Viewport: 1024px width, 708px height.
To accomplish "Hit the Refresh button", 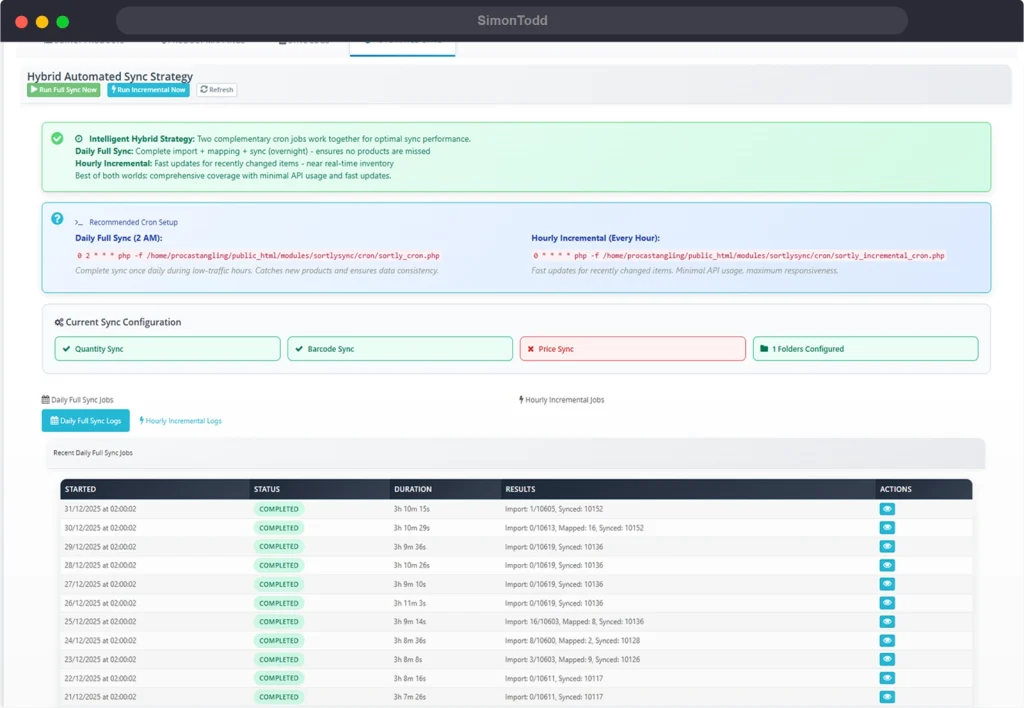I will 216,90.
